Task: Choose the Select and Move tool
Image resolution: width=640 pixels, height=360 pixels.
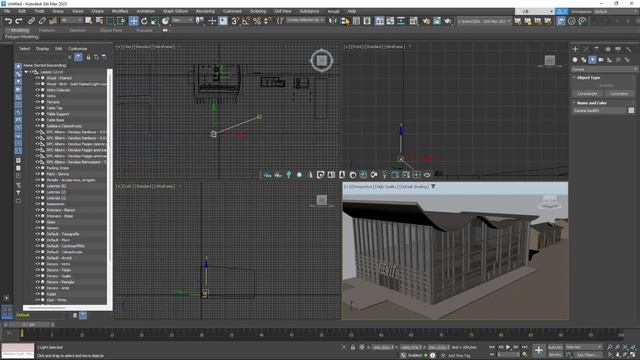Action: pyautogui.click(x=133, y=21)
